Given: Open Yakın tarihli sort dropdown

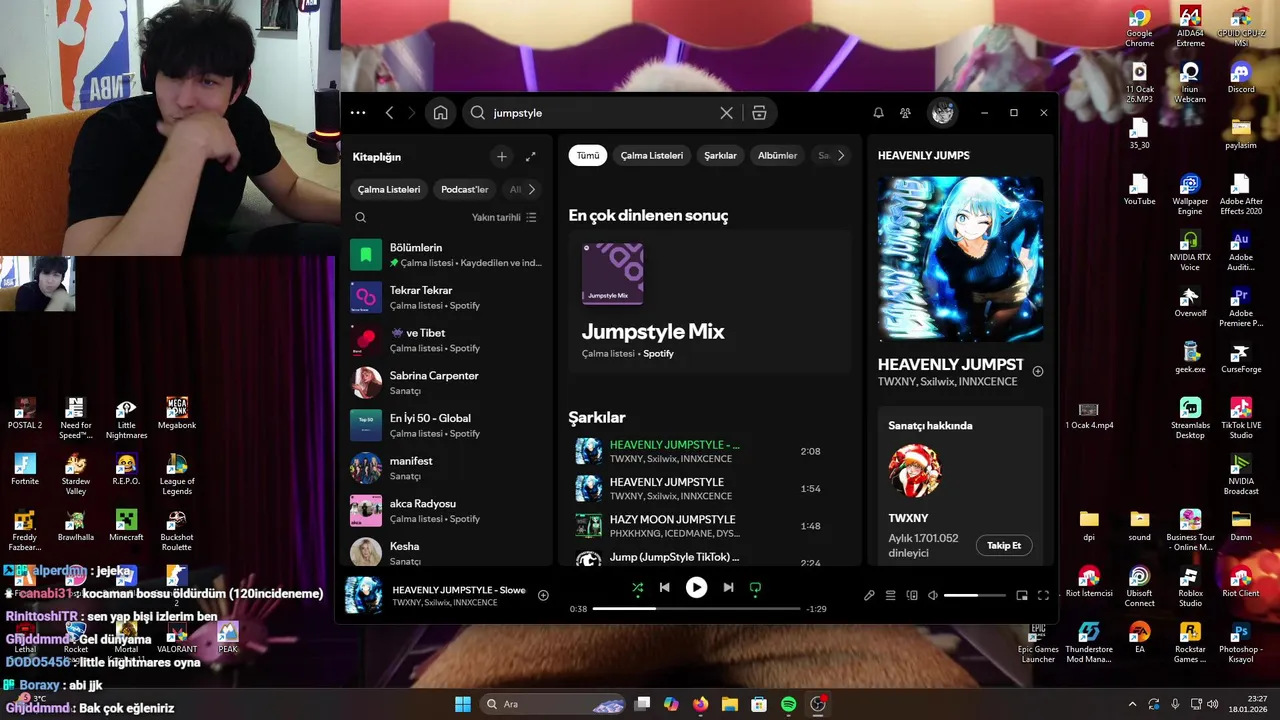Looking at the screenshot, I should pyautogui.click(x=504, y=217).
